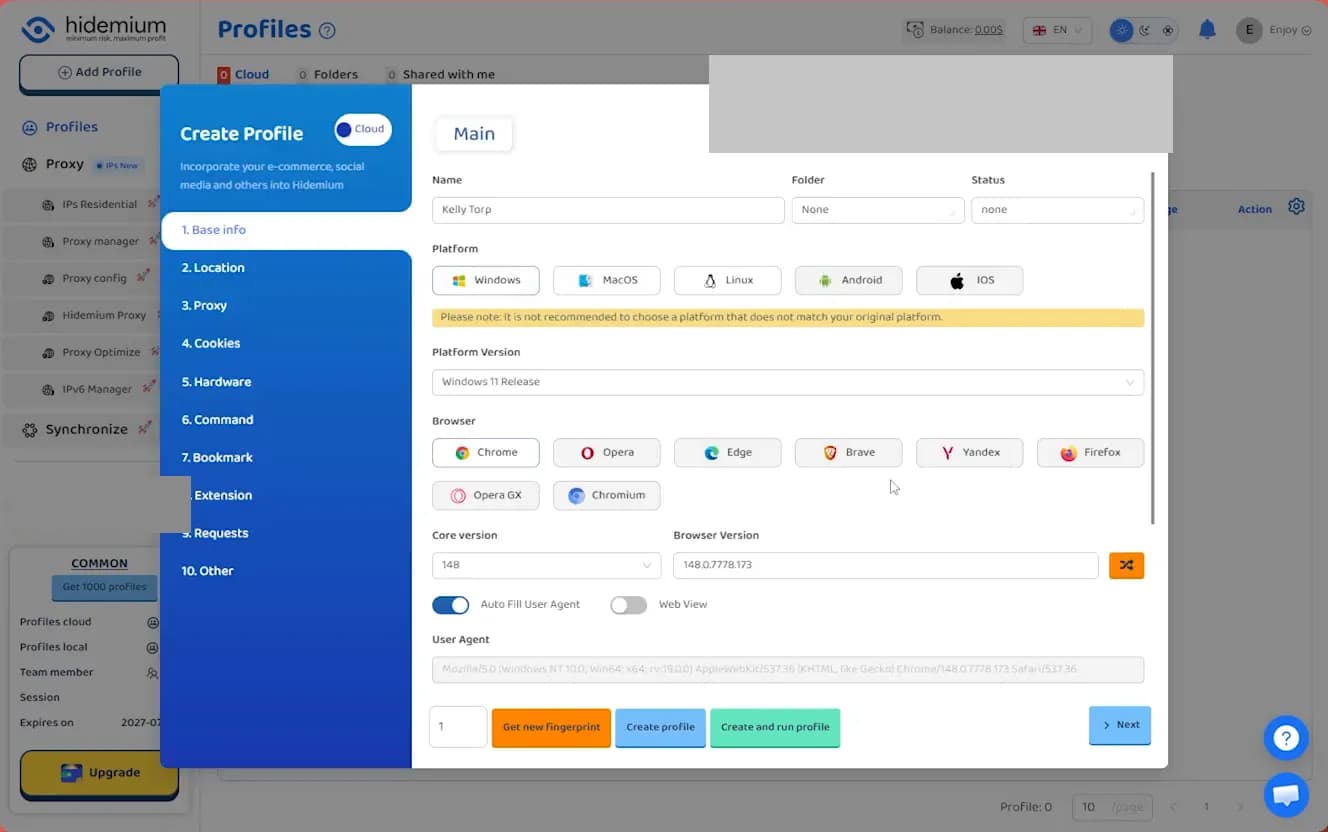Choose Yandex browser

970,452
